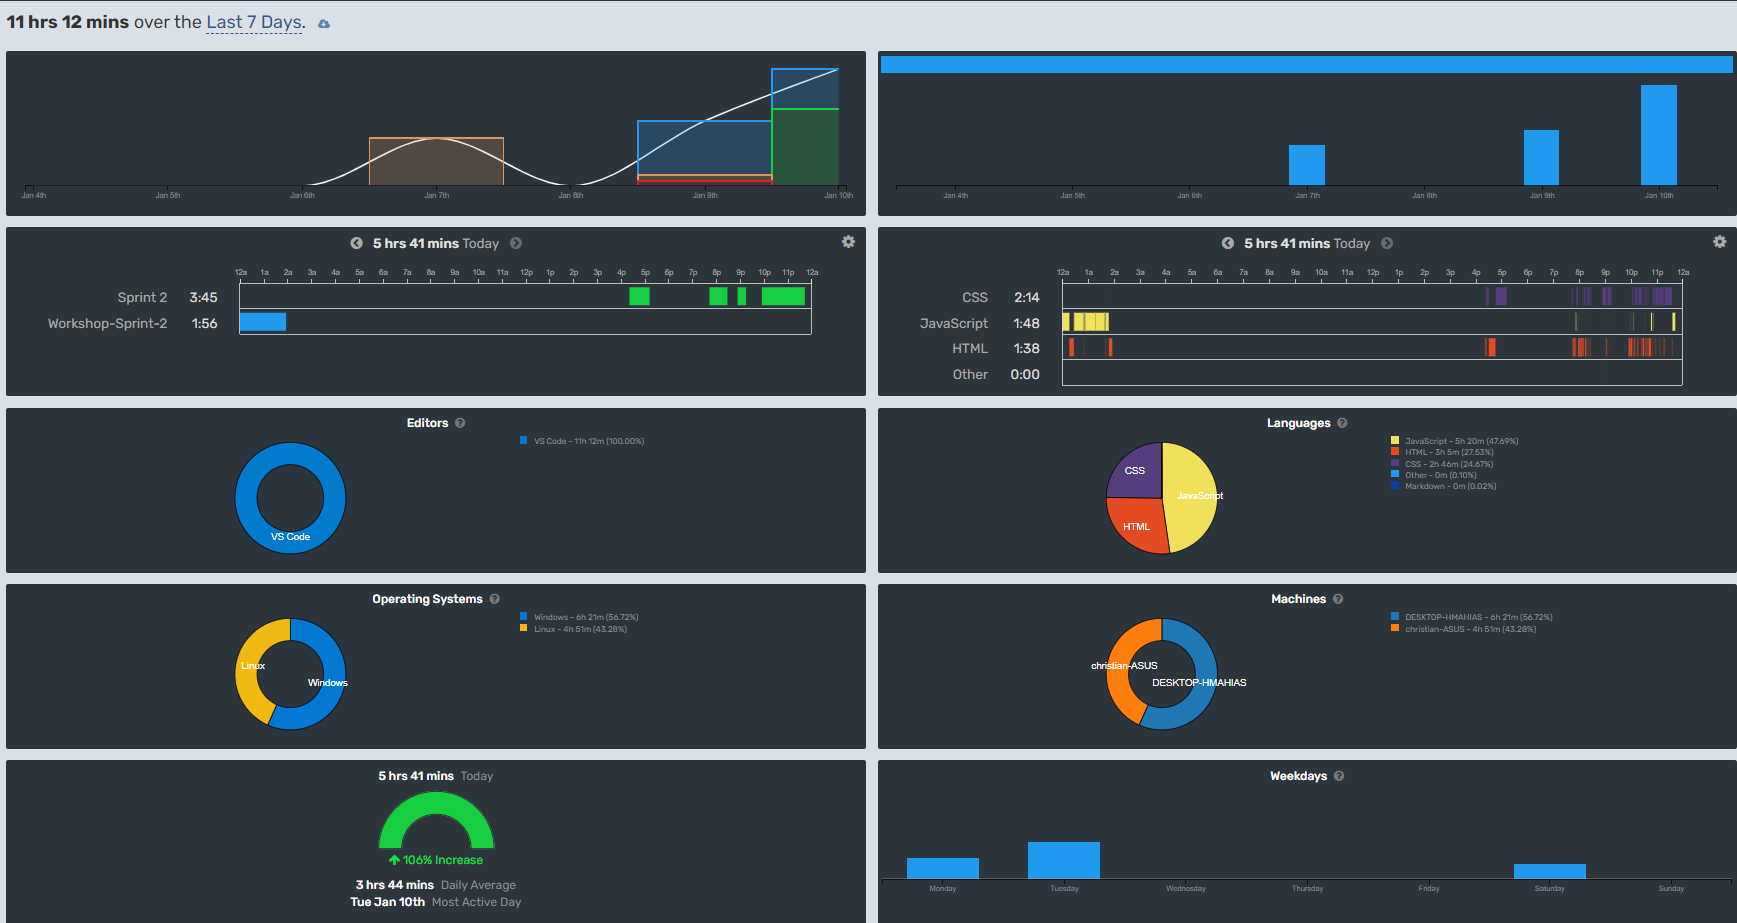
Task: Click help icon next to Languages
Action: (1342, 423)
